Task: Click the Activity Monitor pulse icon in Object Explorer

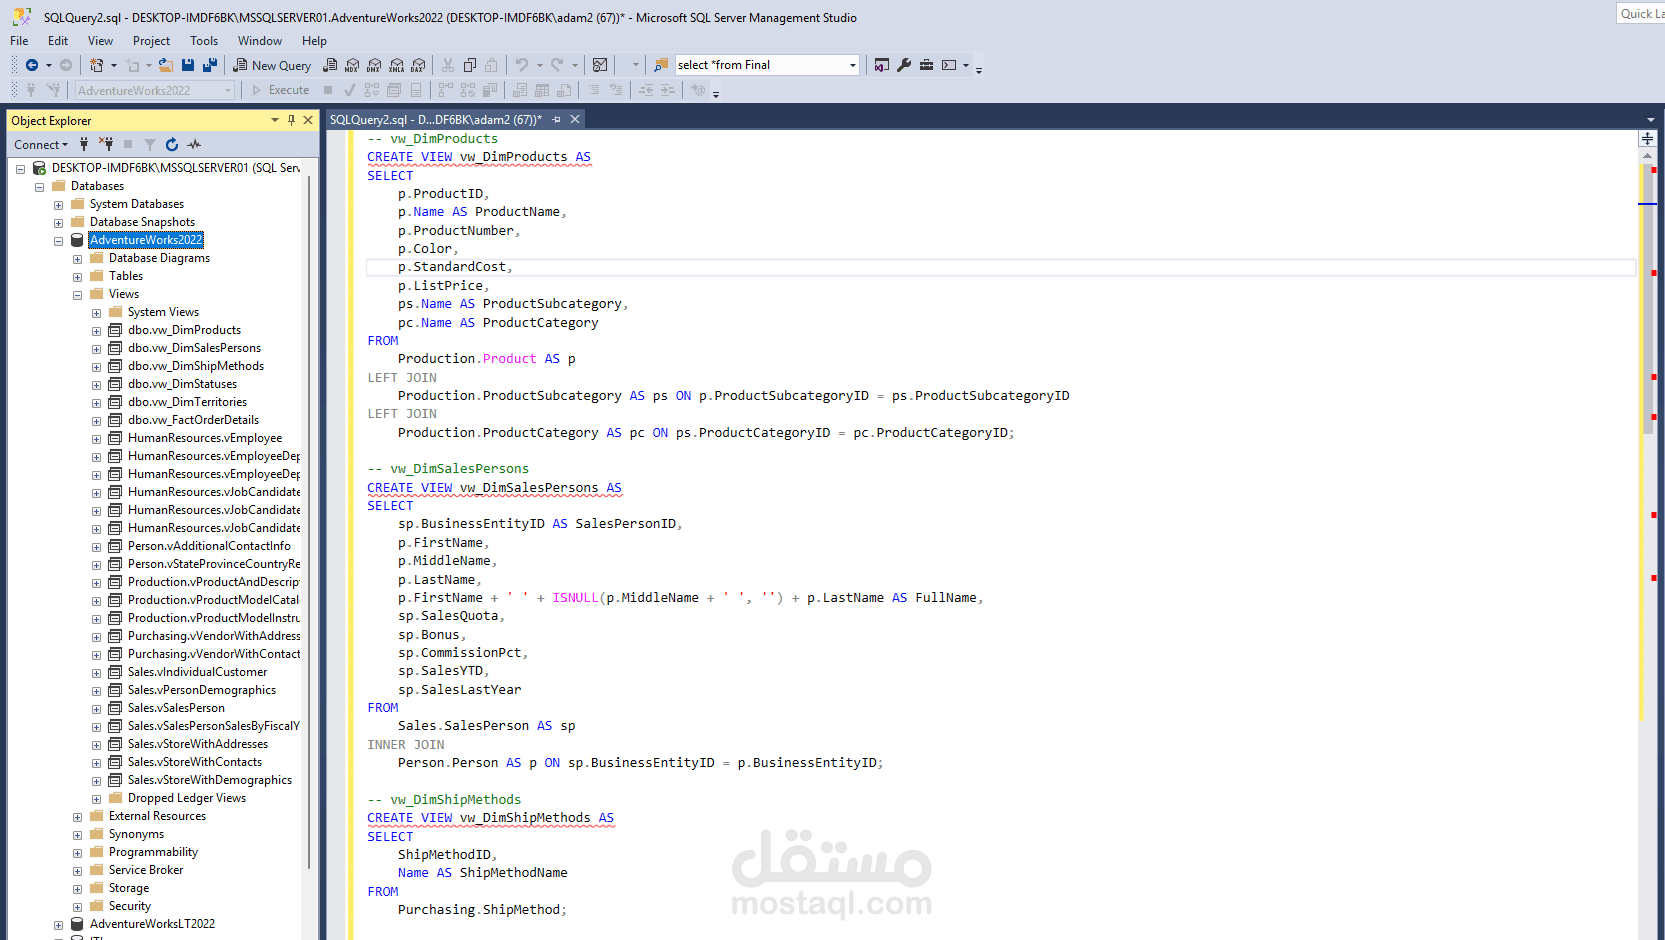Action: (194, 144)
